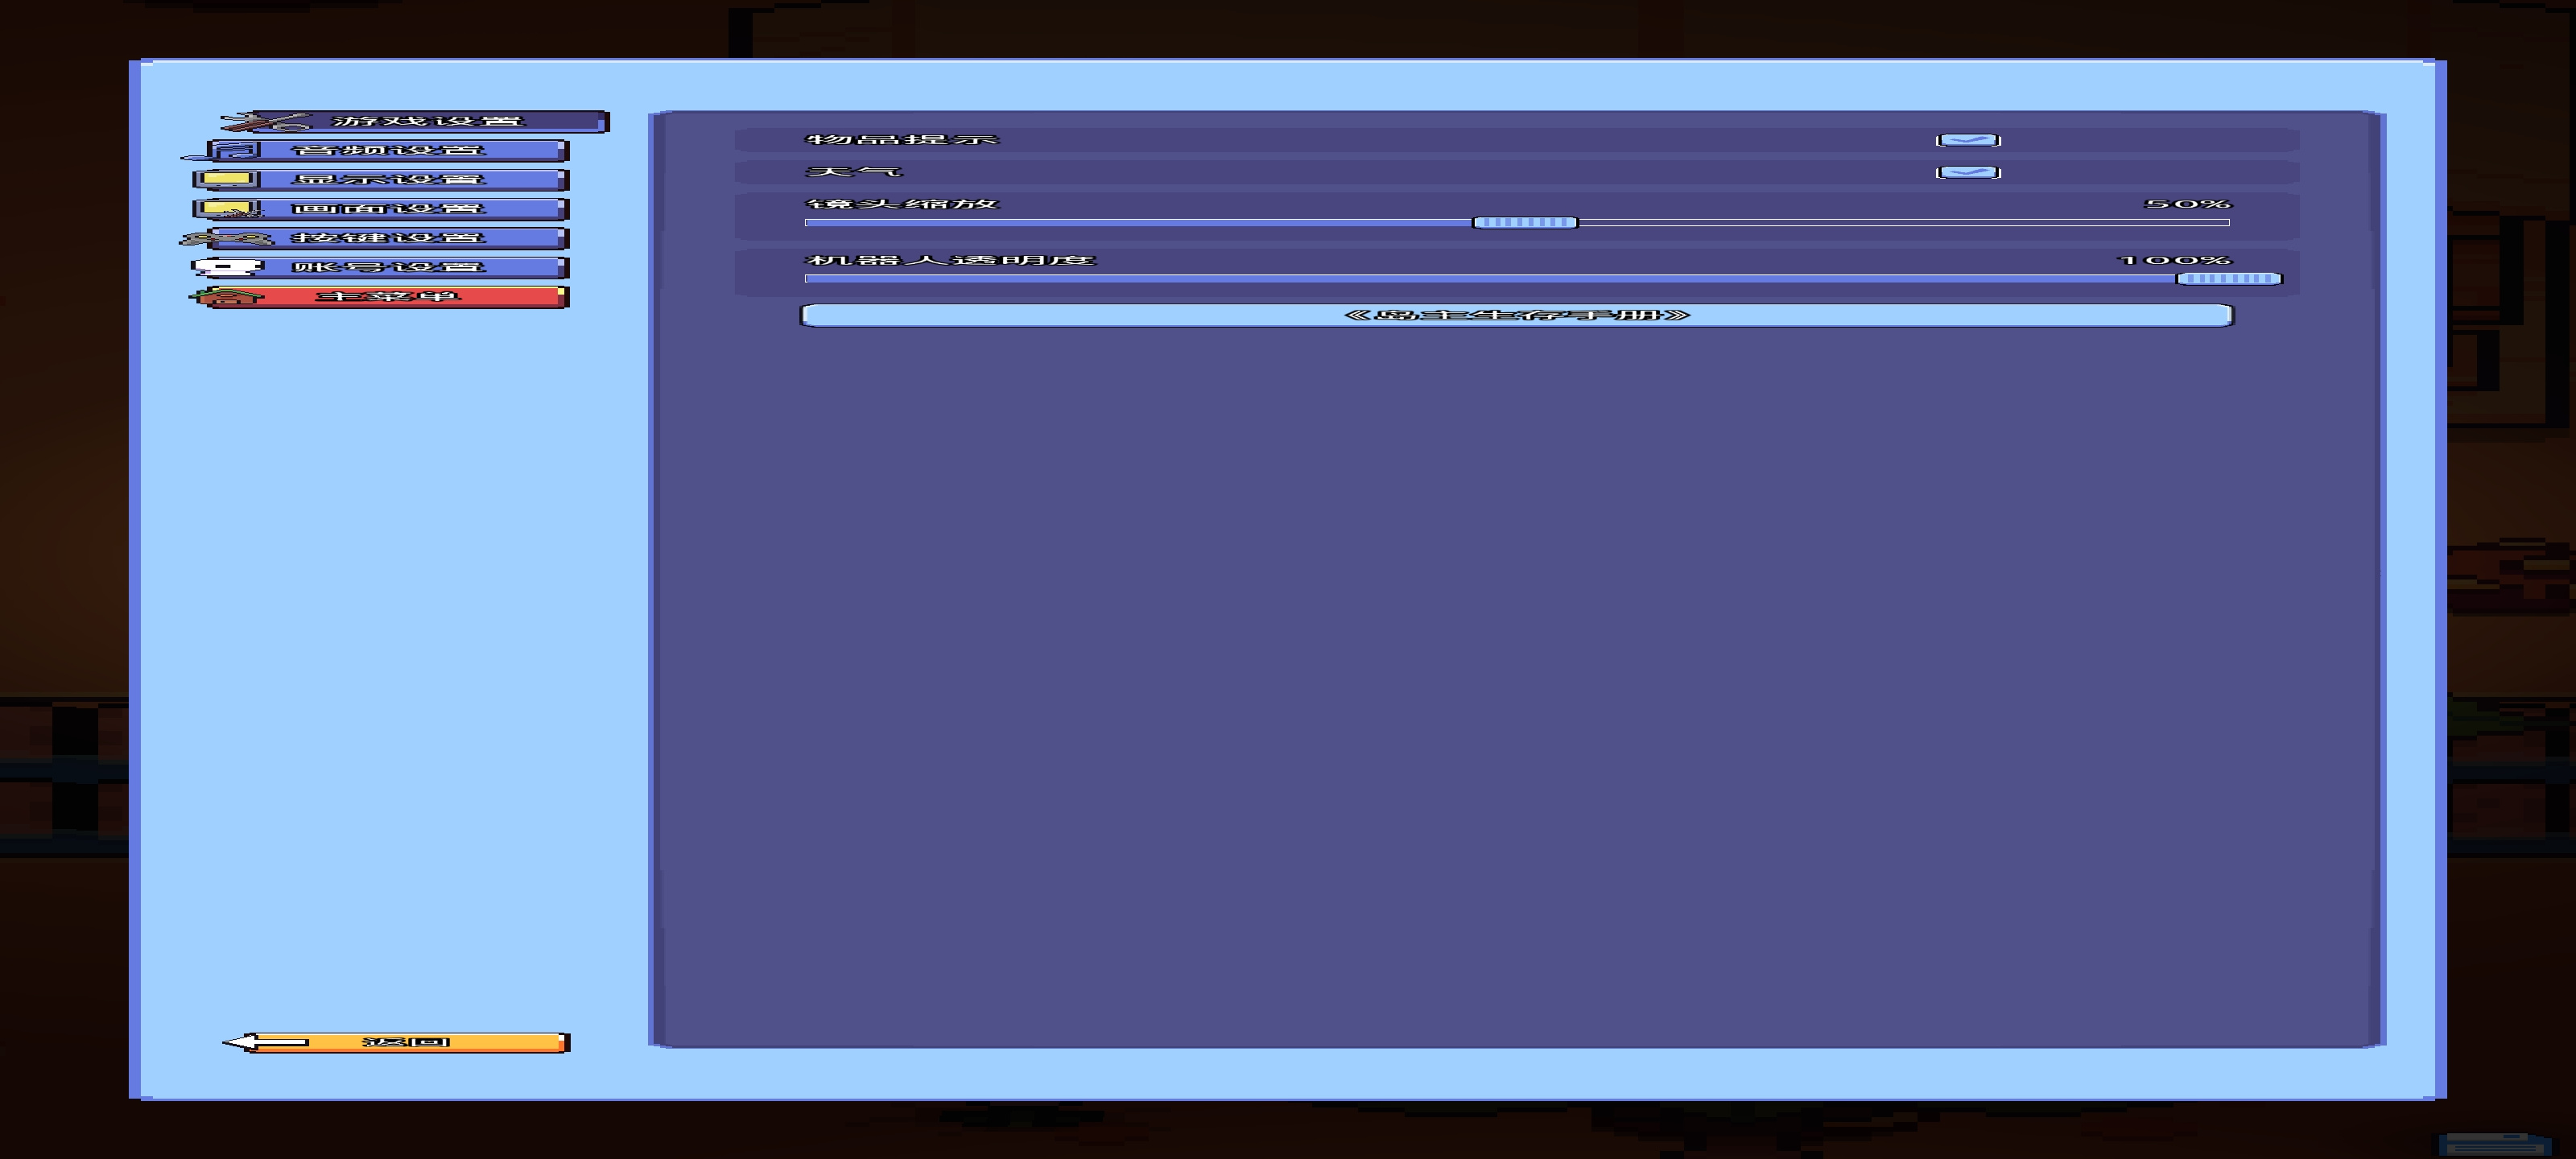Click the orange 返回 back button
This screenshot has height=1159, width=2576.
(396, 1043)
